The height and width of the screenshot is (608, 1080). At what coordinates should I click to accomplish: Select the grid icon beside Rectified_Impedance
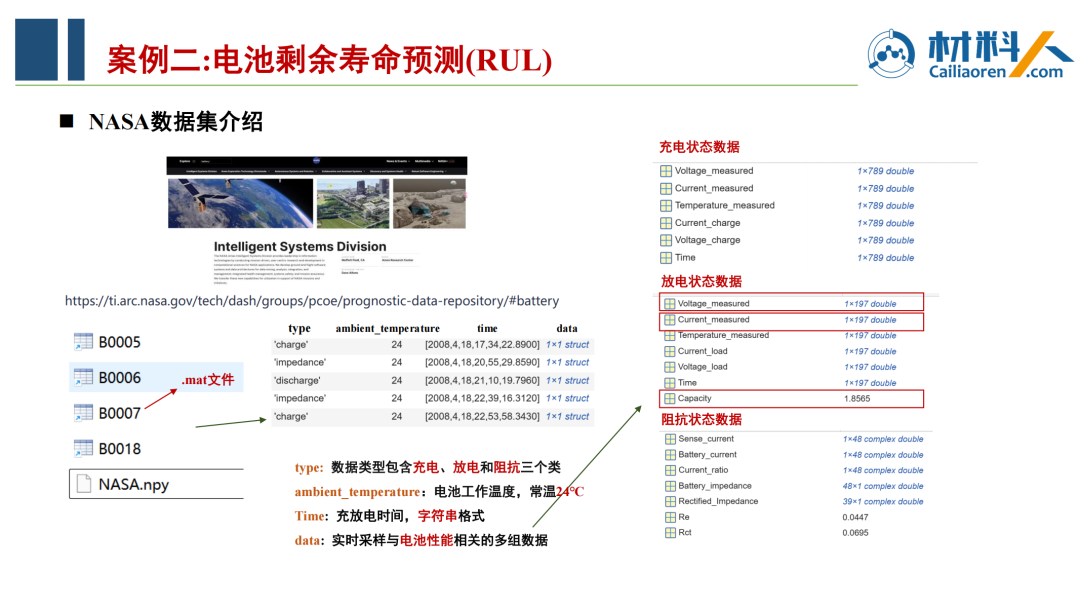(670, 501)
